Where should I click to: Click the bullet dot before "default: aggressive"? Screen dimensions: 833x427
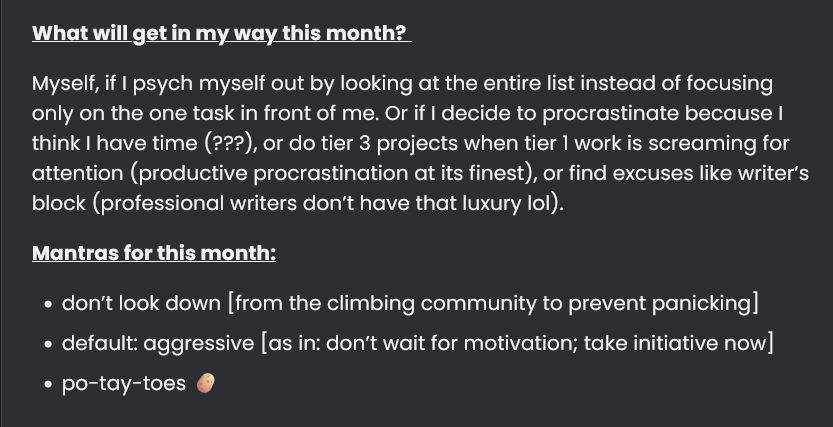click(x=49, y=345)
